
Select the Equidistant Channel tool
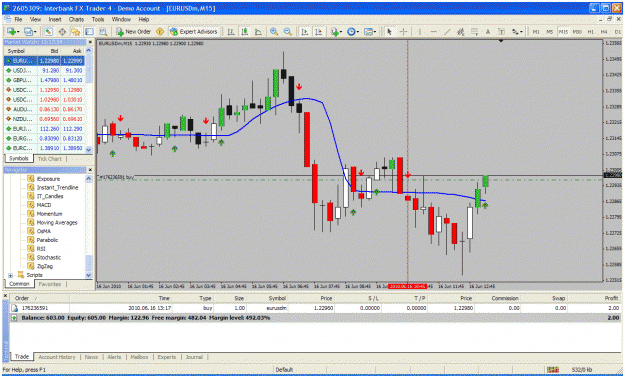461,31
